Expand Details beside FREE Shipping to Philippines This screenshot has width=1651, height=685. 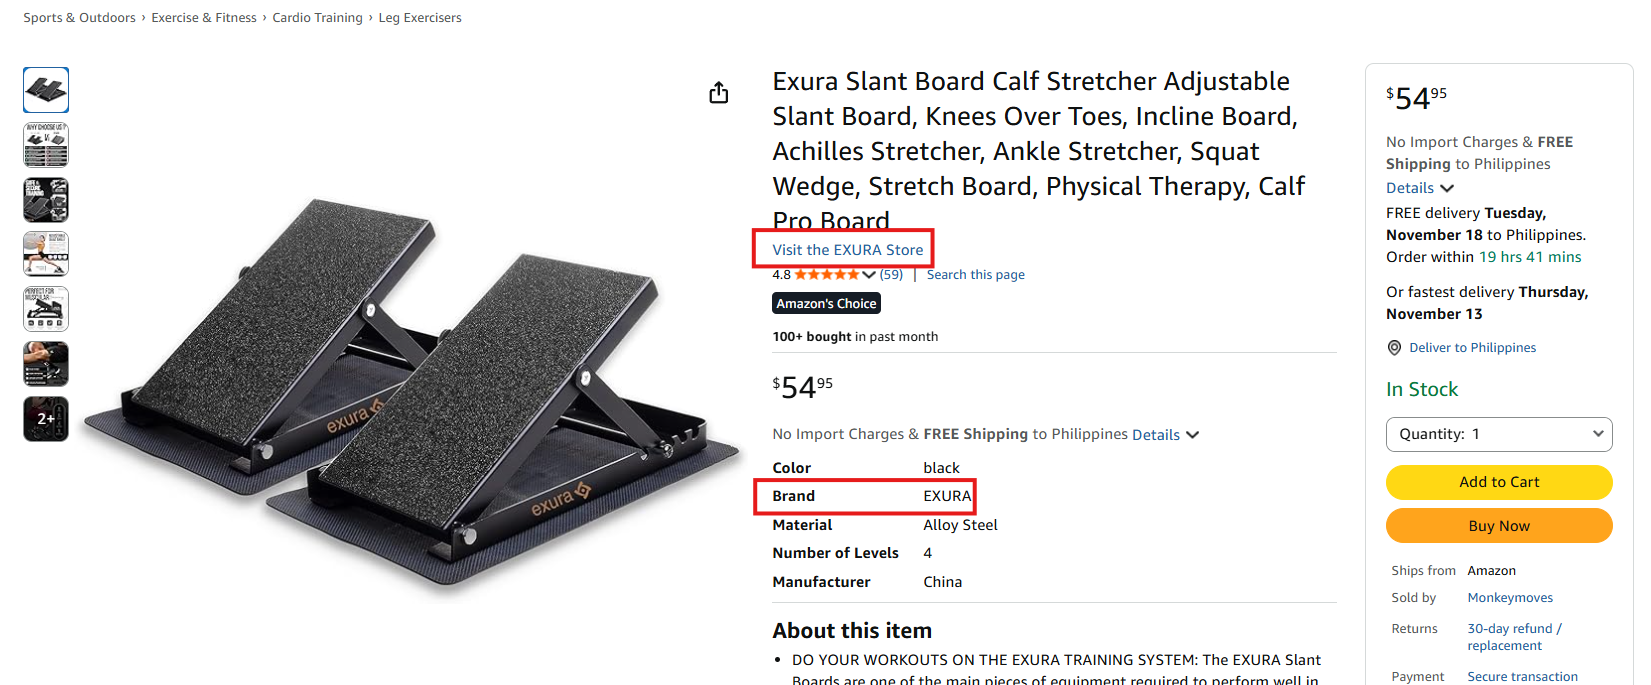[x=1165, y=435]
